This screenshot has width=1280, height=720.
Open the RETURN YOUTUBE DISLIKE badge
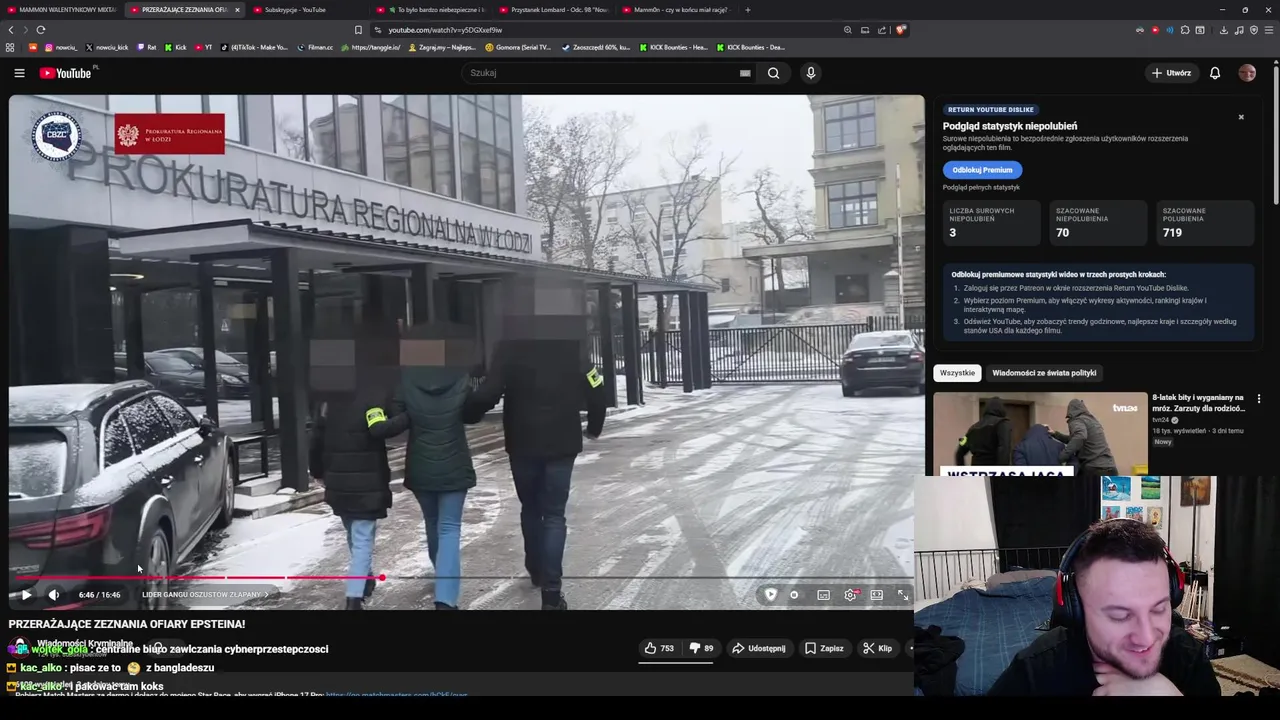tap(990, 110)
